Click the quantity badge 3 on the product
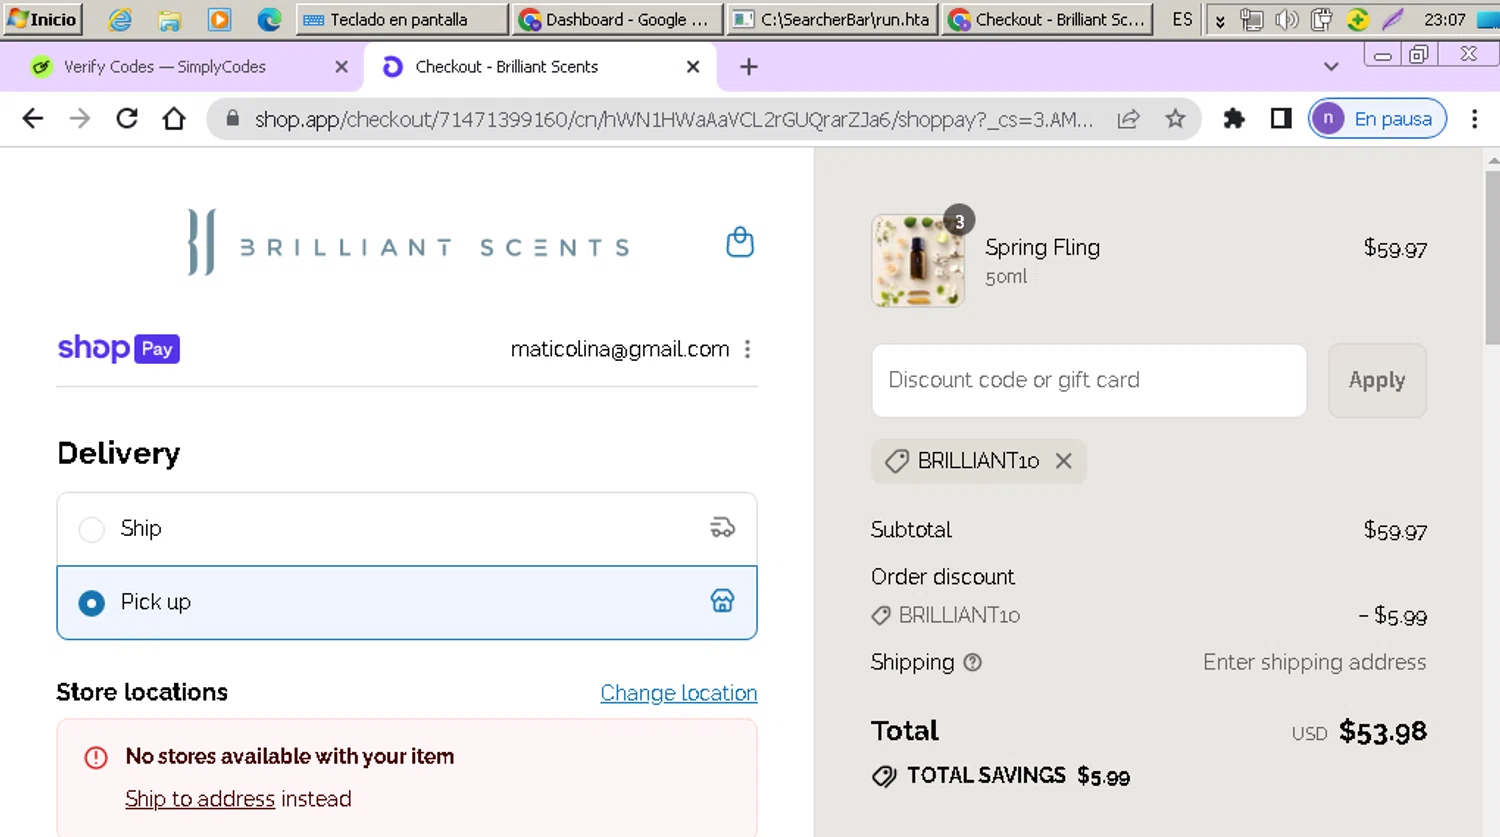The height and width of the screenshot is (837, 1500). click(x=959, y=222)
